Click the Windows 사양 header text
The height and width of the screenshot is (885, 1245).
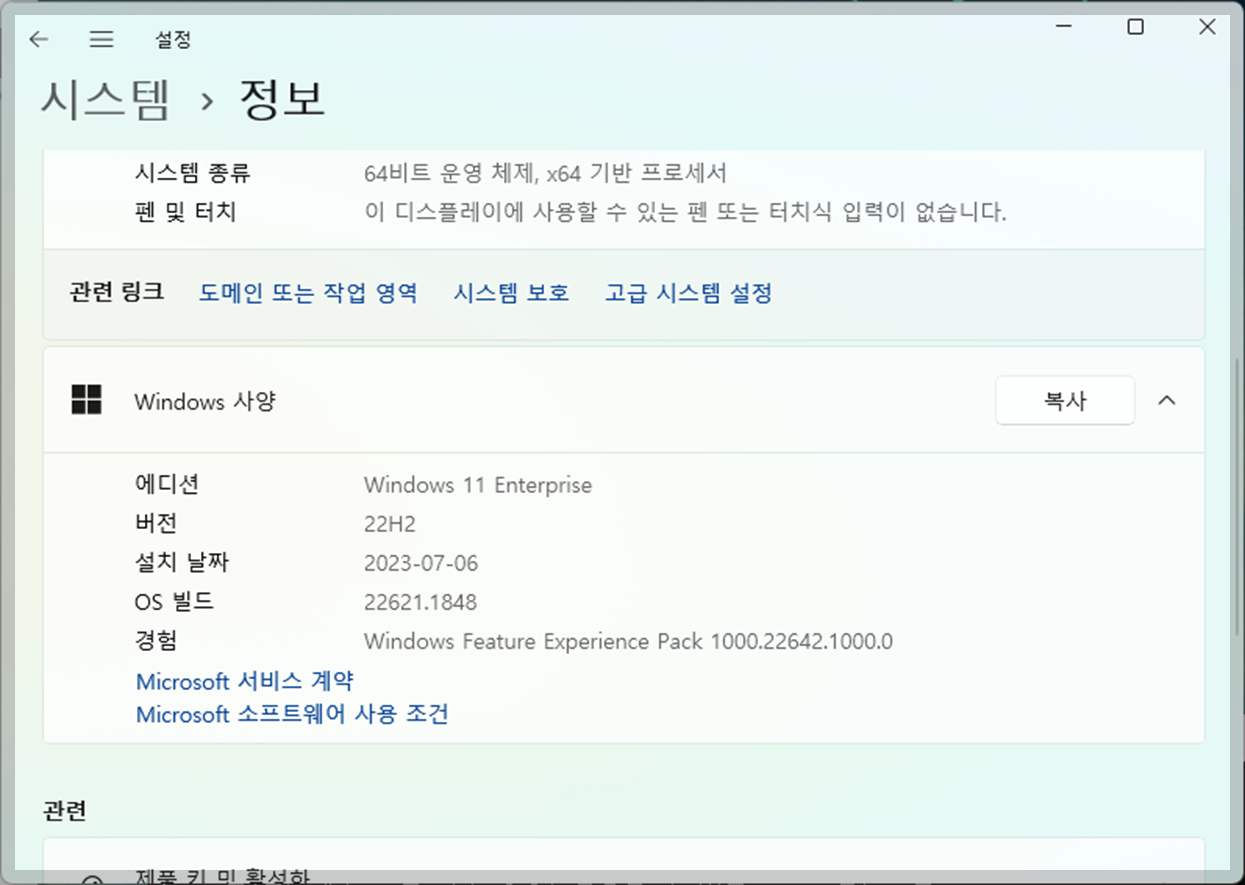(x=205, y=401)
